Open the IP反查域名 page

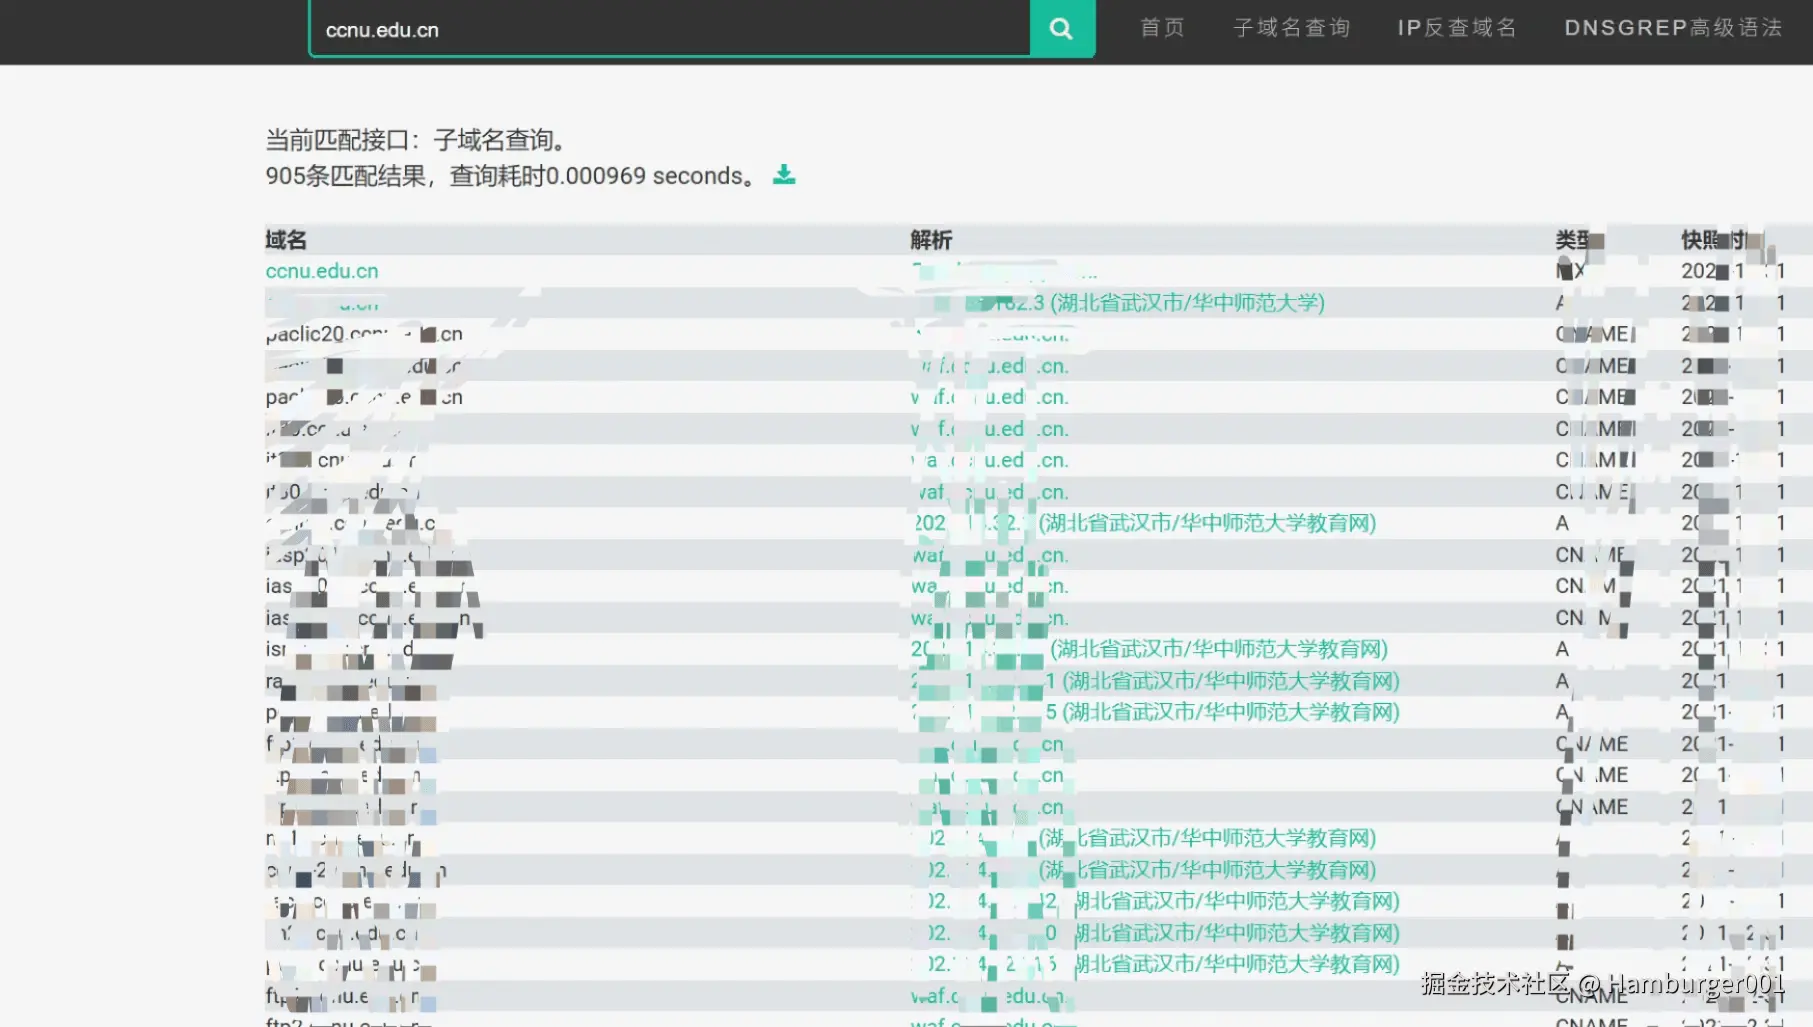[x=1456, y=28]
